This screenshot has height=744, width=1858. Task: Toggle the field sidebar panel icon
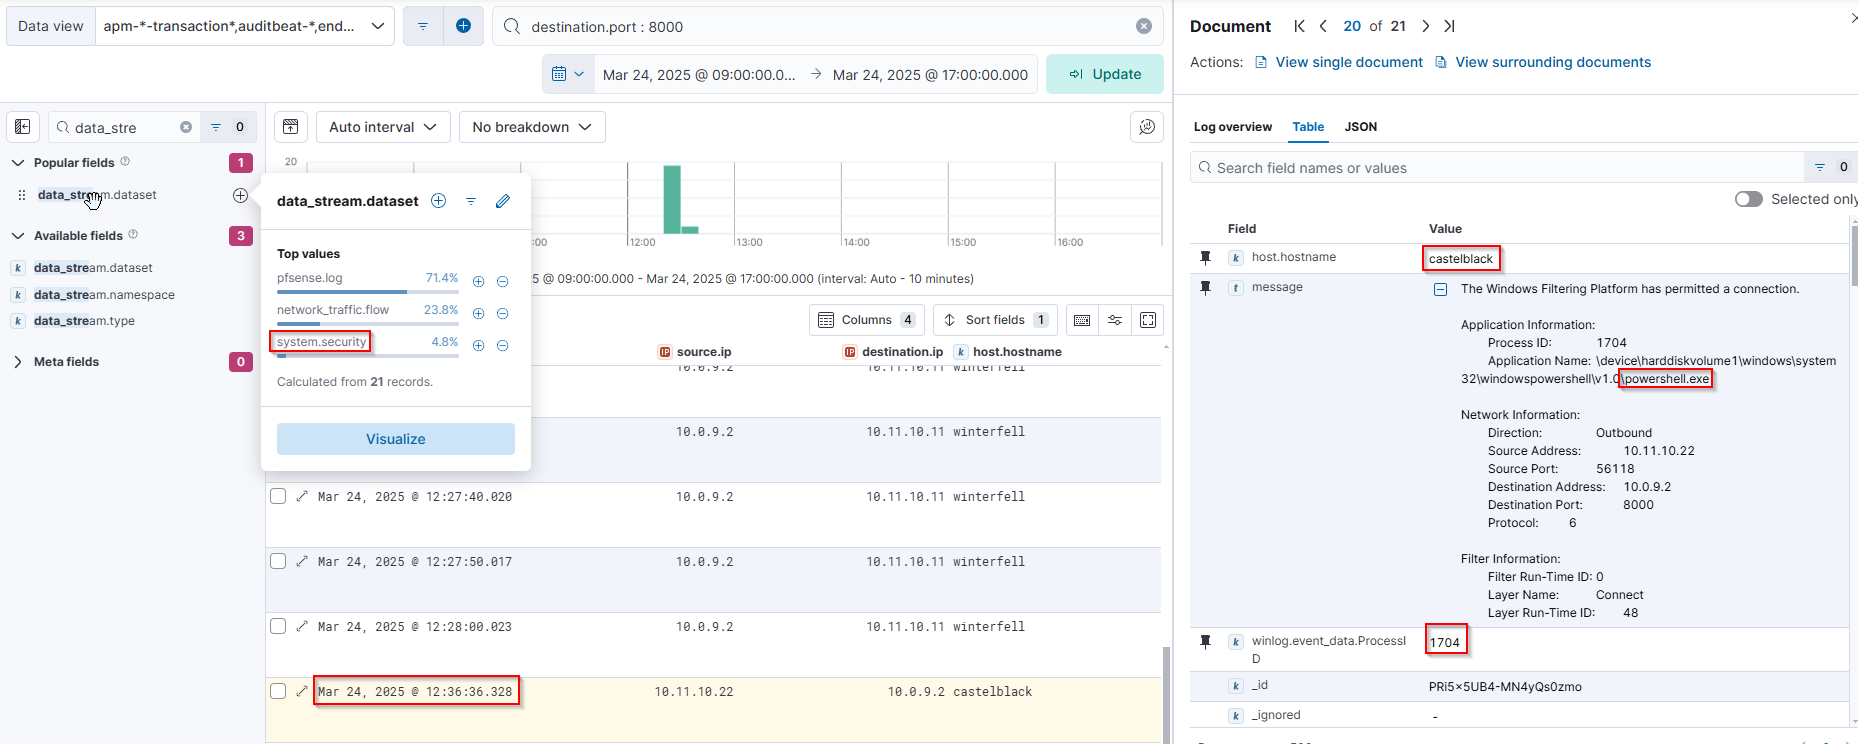[x=23, y=127]
